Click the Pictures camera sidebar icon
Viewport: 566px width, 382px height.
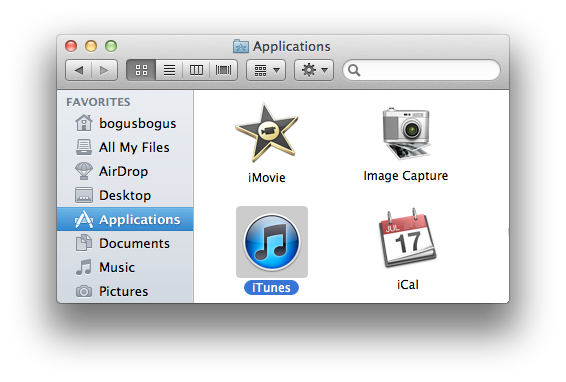coord(84,291)
